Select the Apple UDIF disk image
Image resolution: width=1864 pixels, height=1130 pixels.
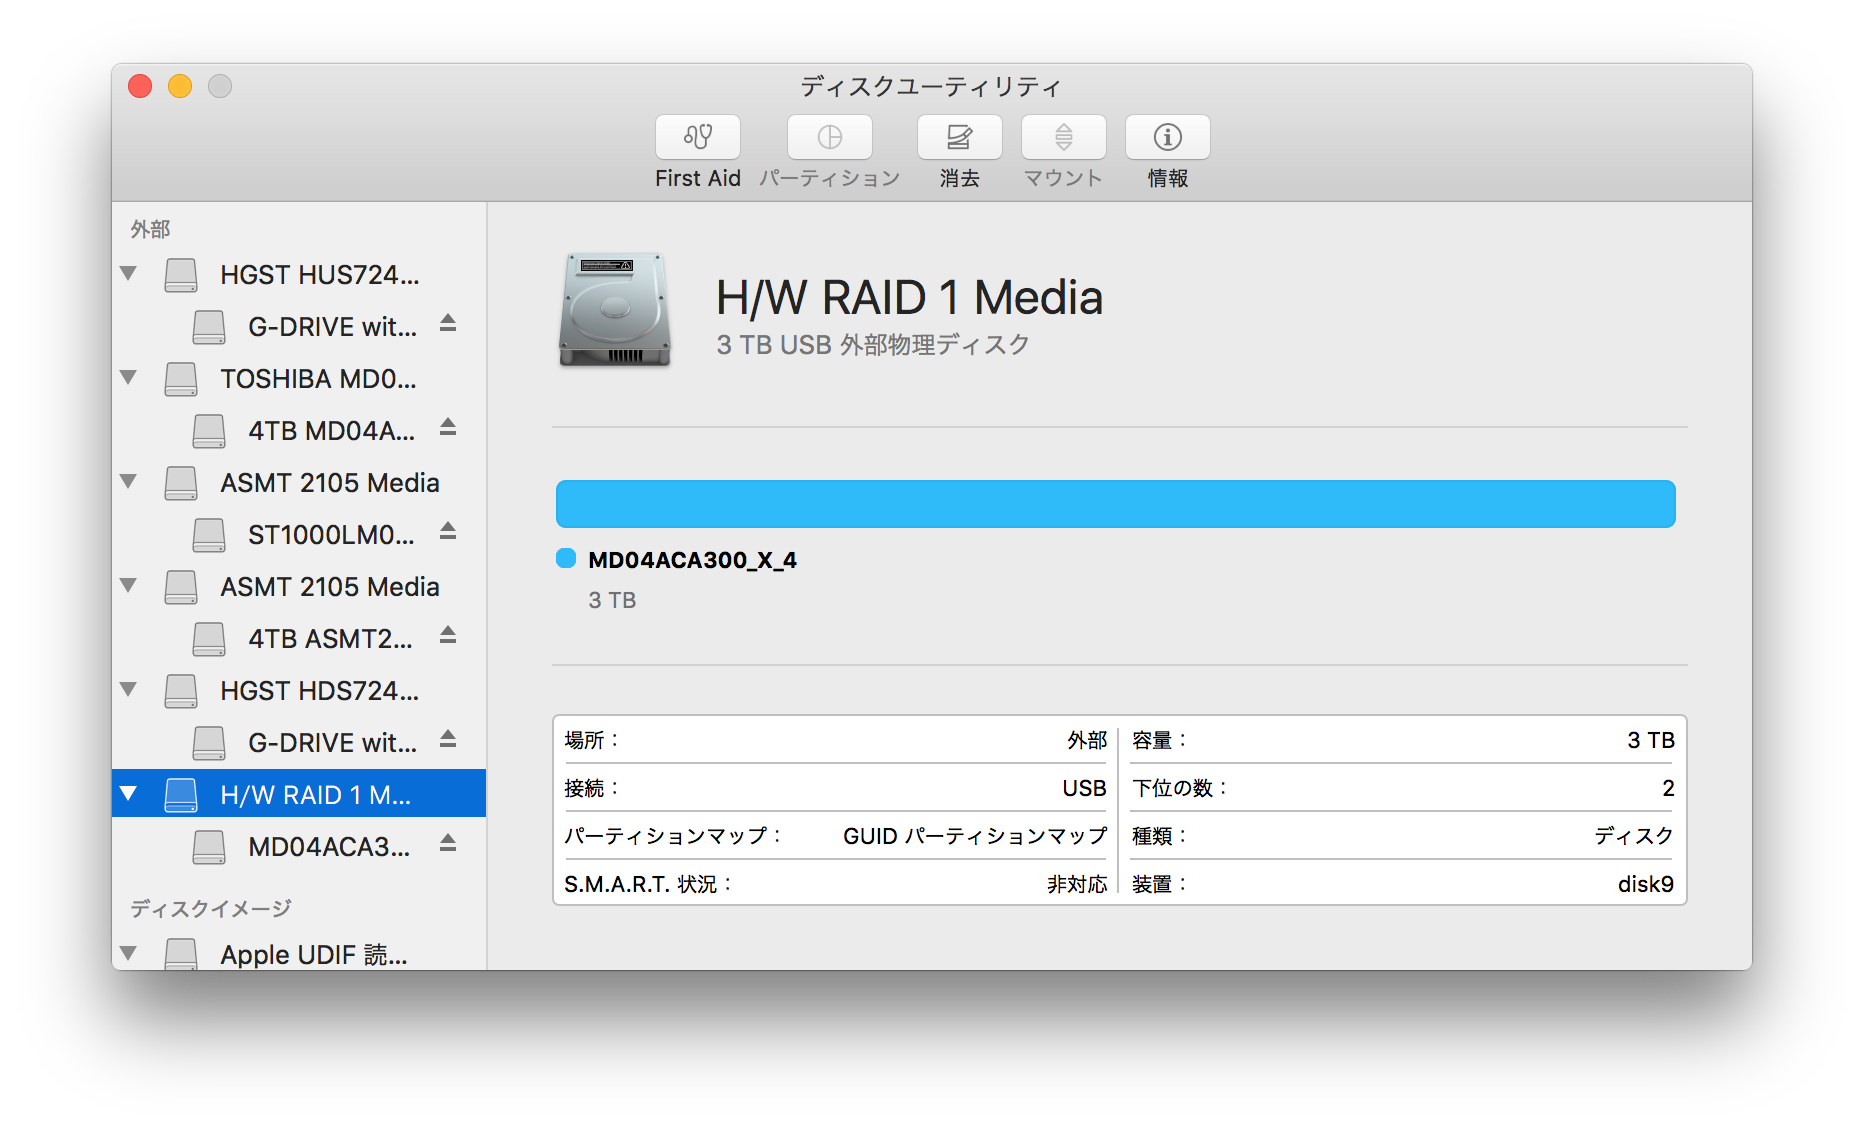click(299, 954)
